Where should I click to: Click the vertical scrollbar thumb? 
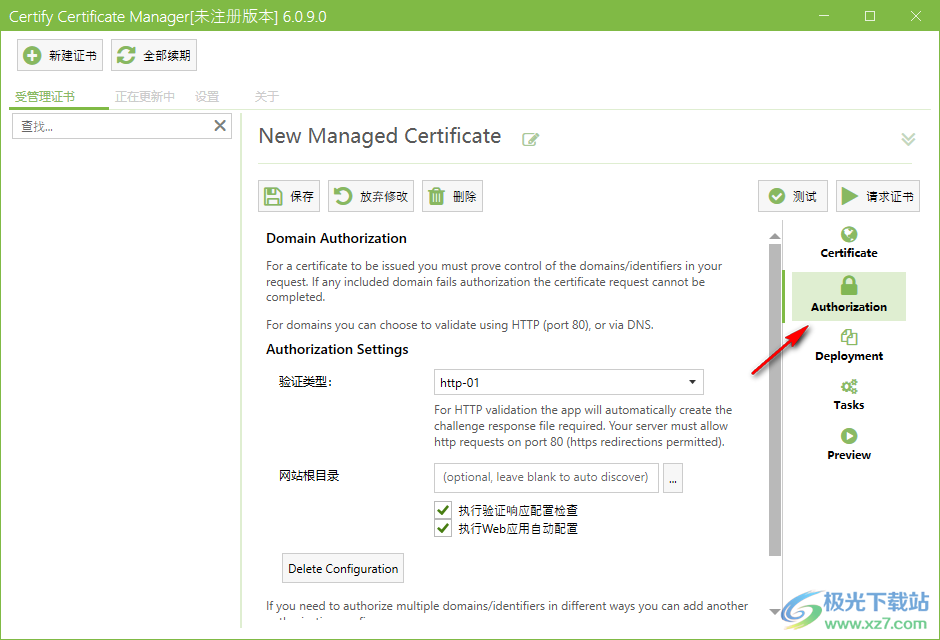(775, 400)
